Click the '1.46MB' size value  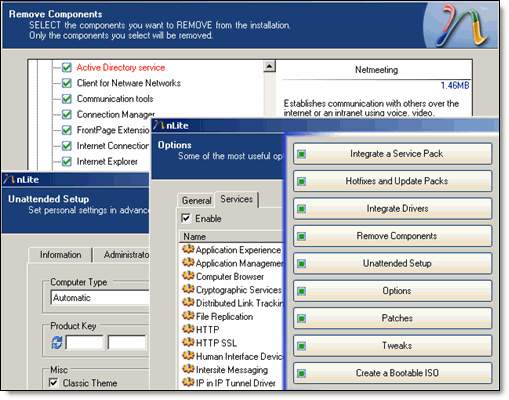pos(455,86)
